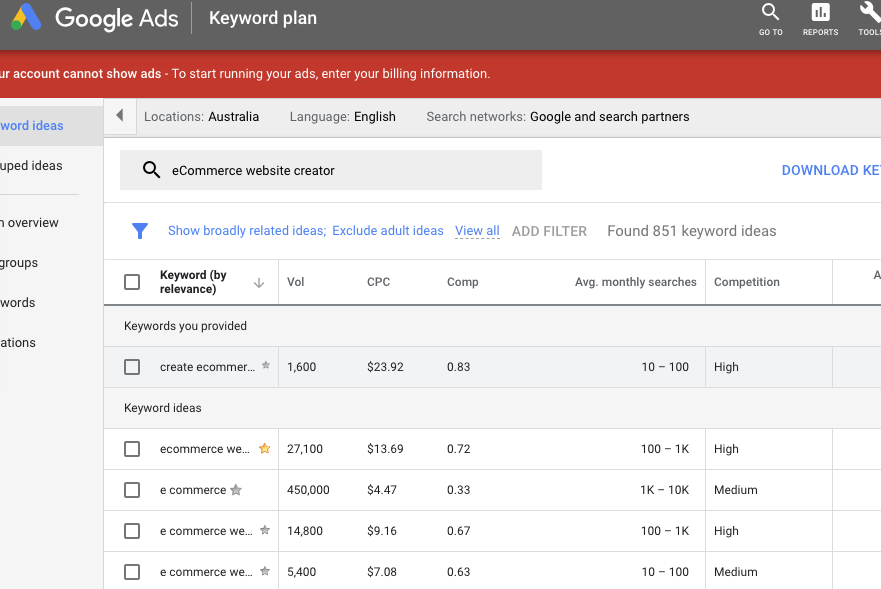Change the Language: English setting
The image size is (881, 589).
342,116
